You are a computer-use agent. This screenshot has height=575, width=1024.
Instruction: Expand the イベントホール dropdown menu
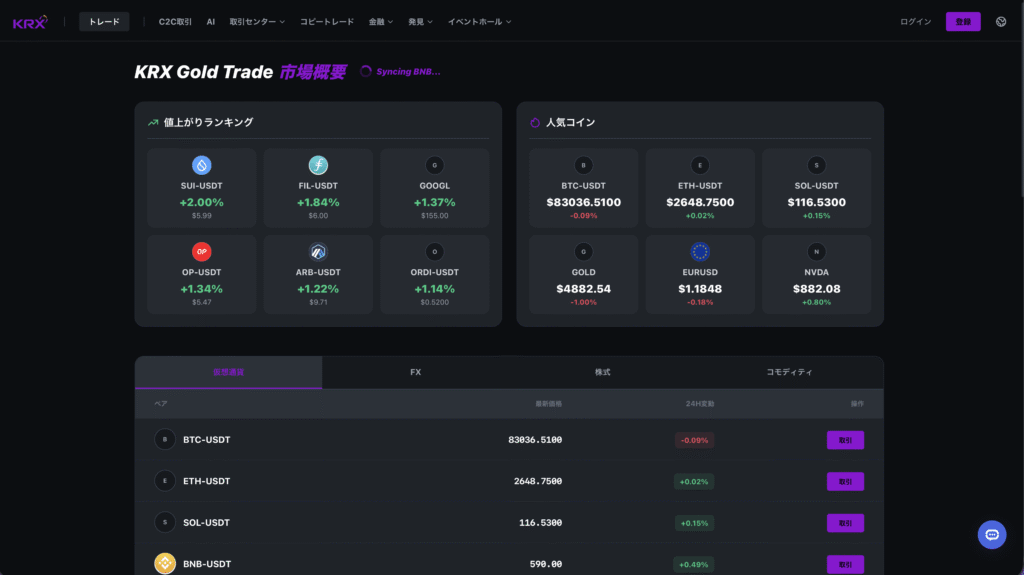click(x=479, y=22)
